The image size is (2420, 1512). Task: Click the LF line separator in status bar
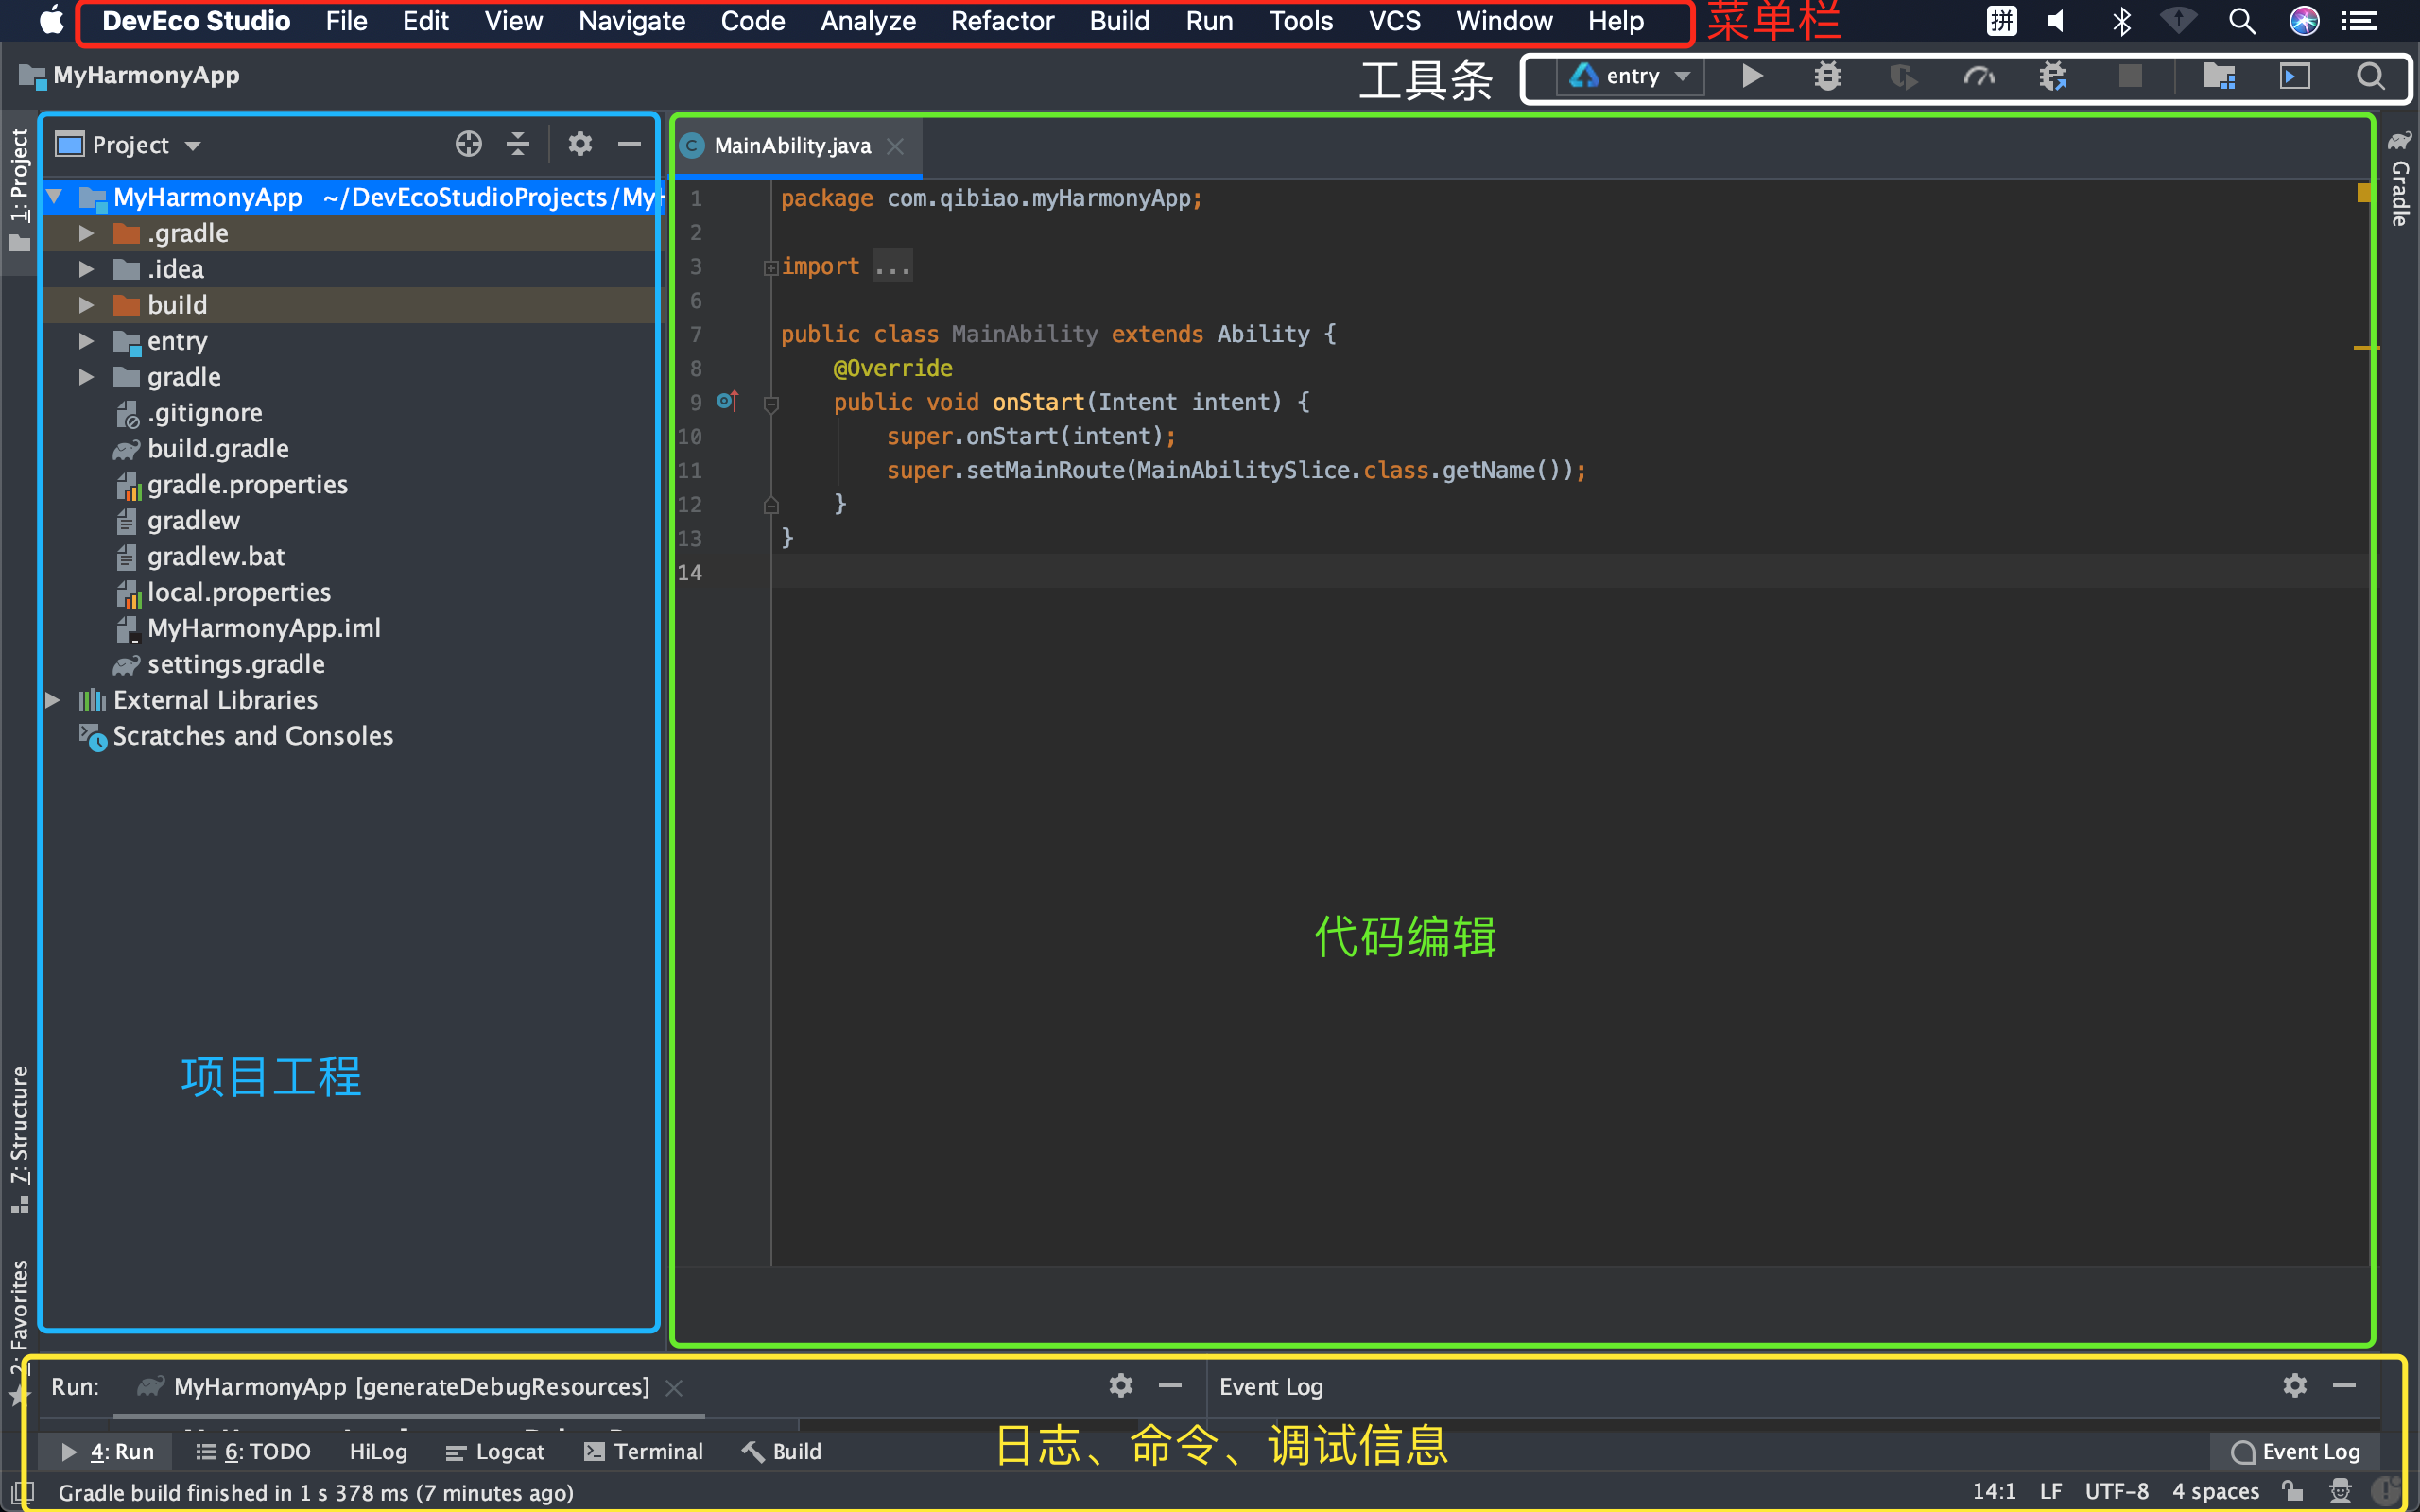2050,1491
